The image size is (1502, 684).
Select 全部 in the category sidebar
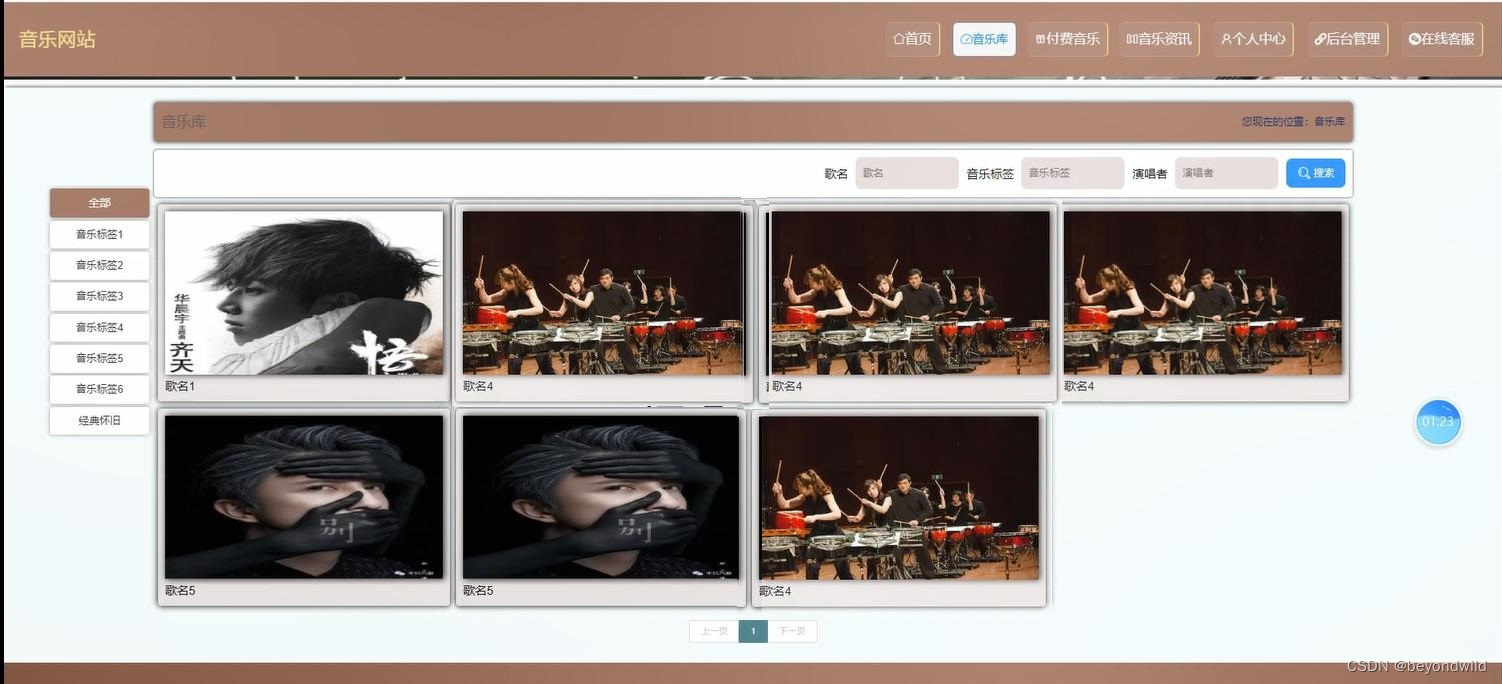tap(99, 202)
